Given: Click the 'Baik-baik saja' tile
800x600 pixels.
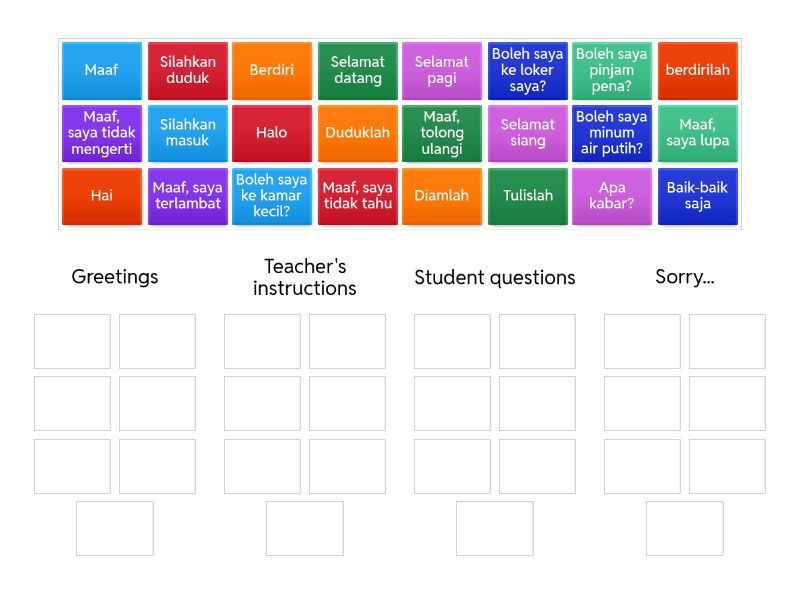Looking at the screenshot, I should [x=697, y=196].
